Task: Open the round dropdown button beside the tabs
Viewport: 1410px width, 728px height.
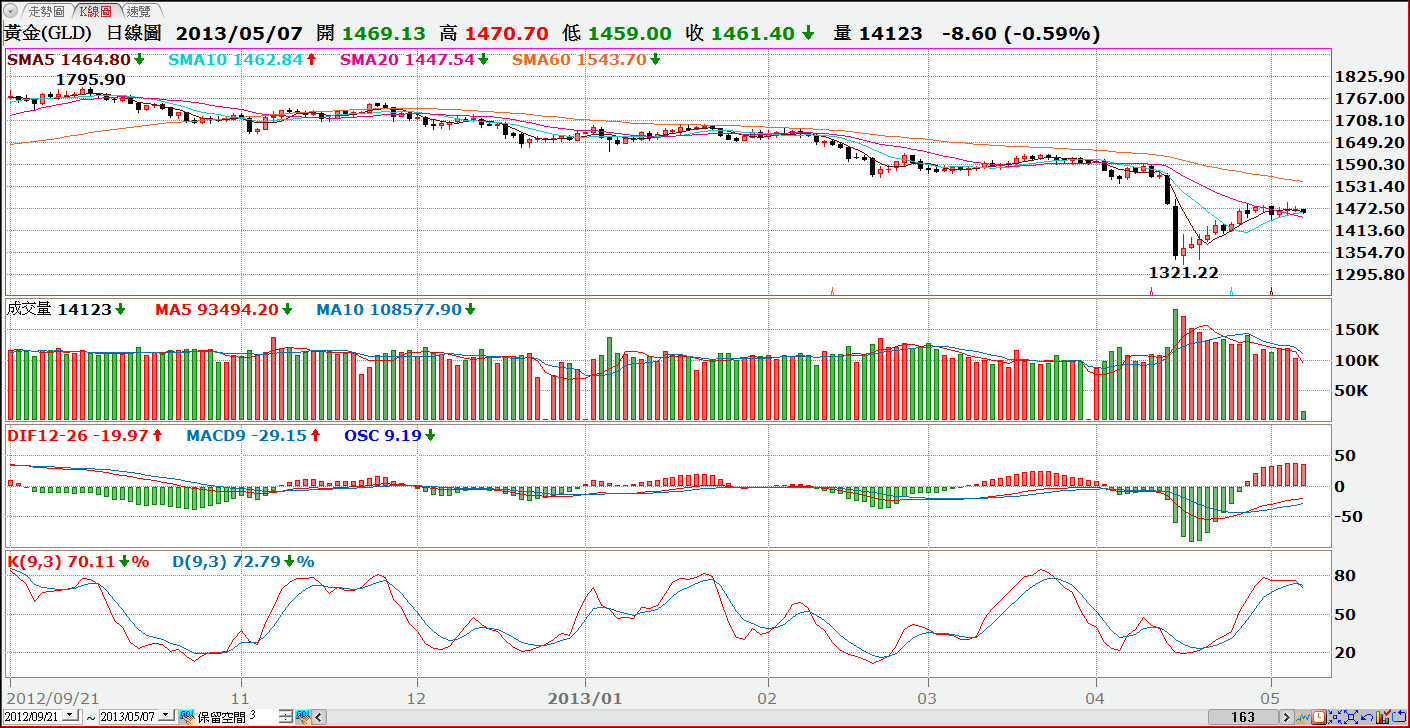Action: (10, 11)
